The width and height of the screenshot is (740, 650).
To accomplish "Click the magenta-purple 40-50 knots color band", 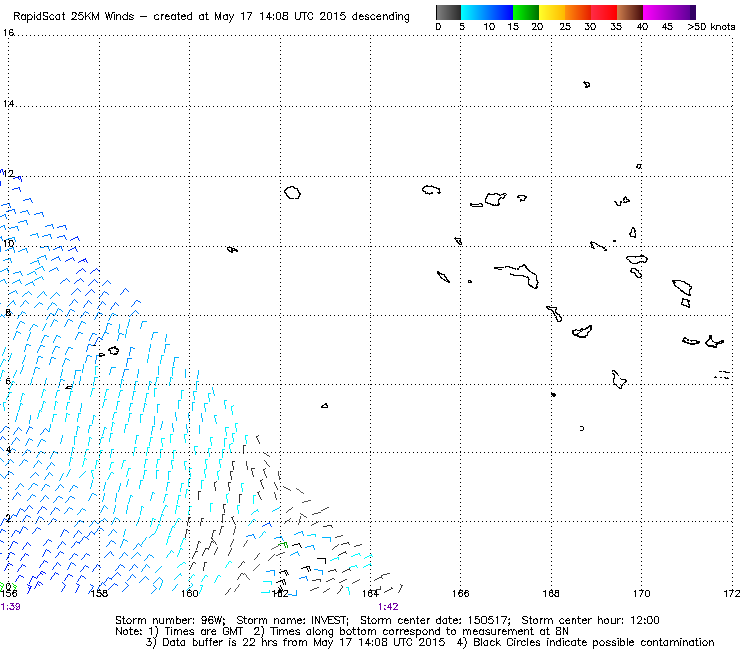I will point(669,12).
